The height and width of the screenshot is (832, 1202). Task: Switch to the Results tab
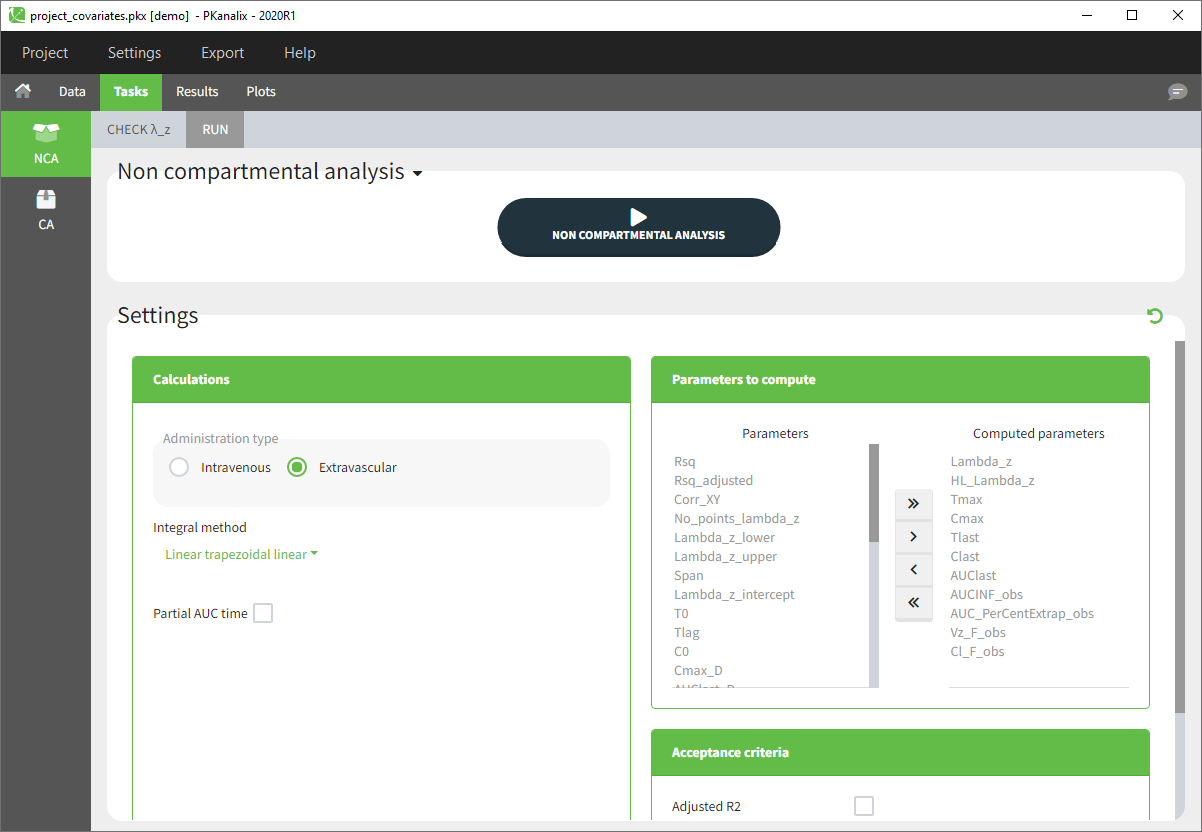[197, 92]
